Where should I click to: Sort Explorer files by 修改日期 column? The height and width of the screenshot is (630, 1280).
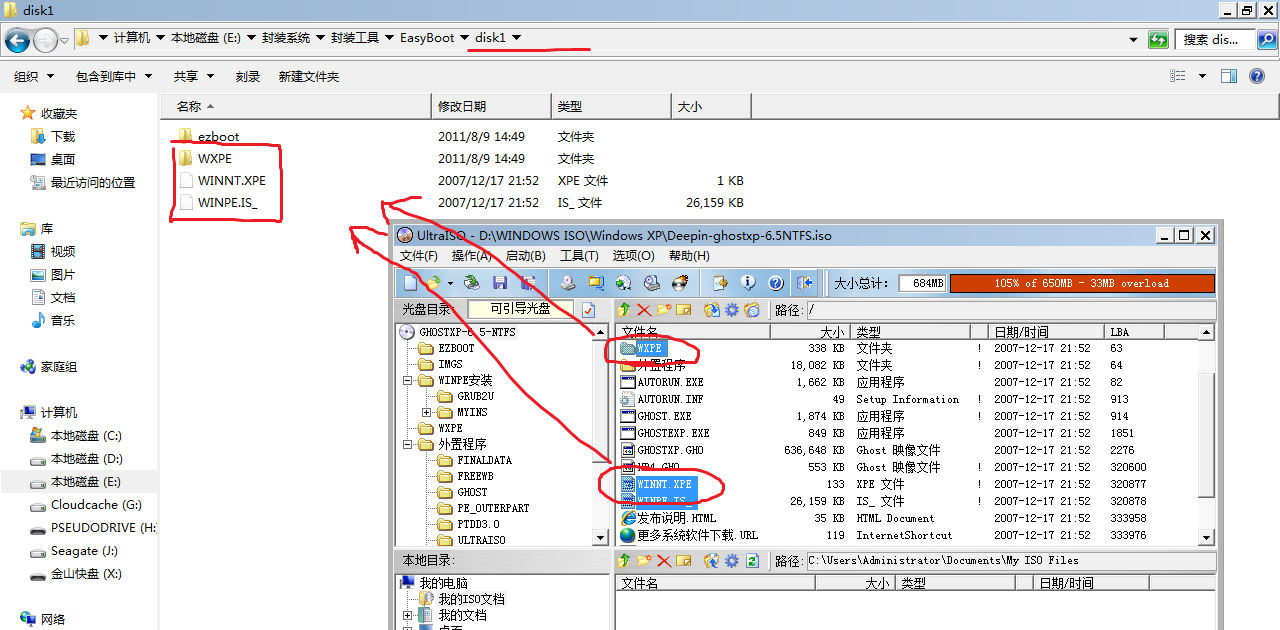pyautogui.click(x=491, y=106)
